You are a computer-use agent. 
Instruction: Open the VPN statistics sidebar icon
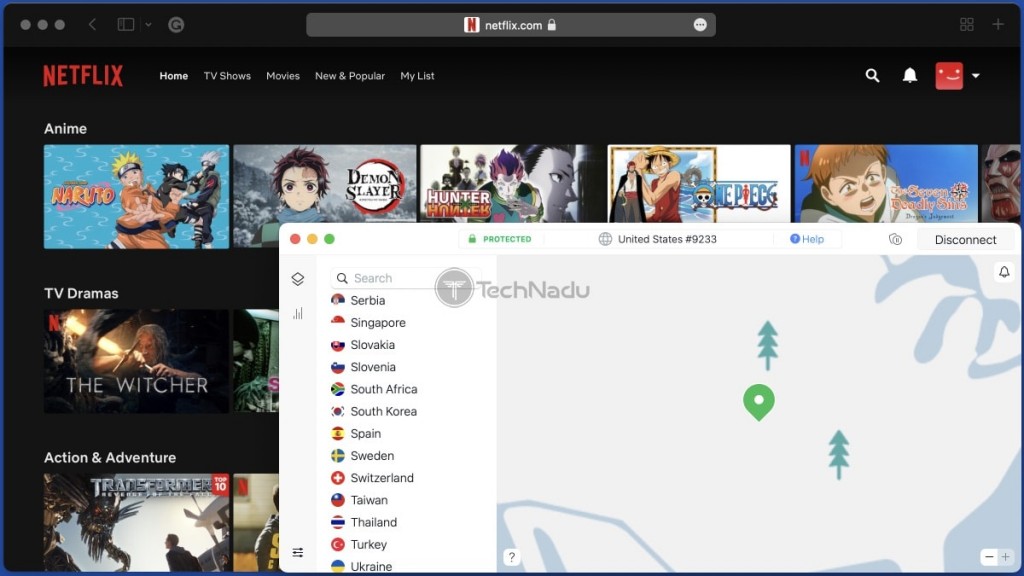[298, 313]
